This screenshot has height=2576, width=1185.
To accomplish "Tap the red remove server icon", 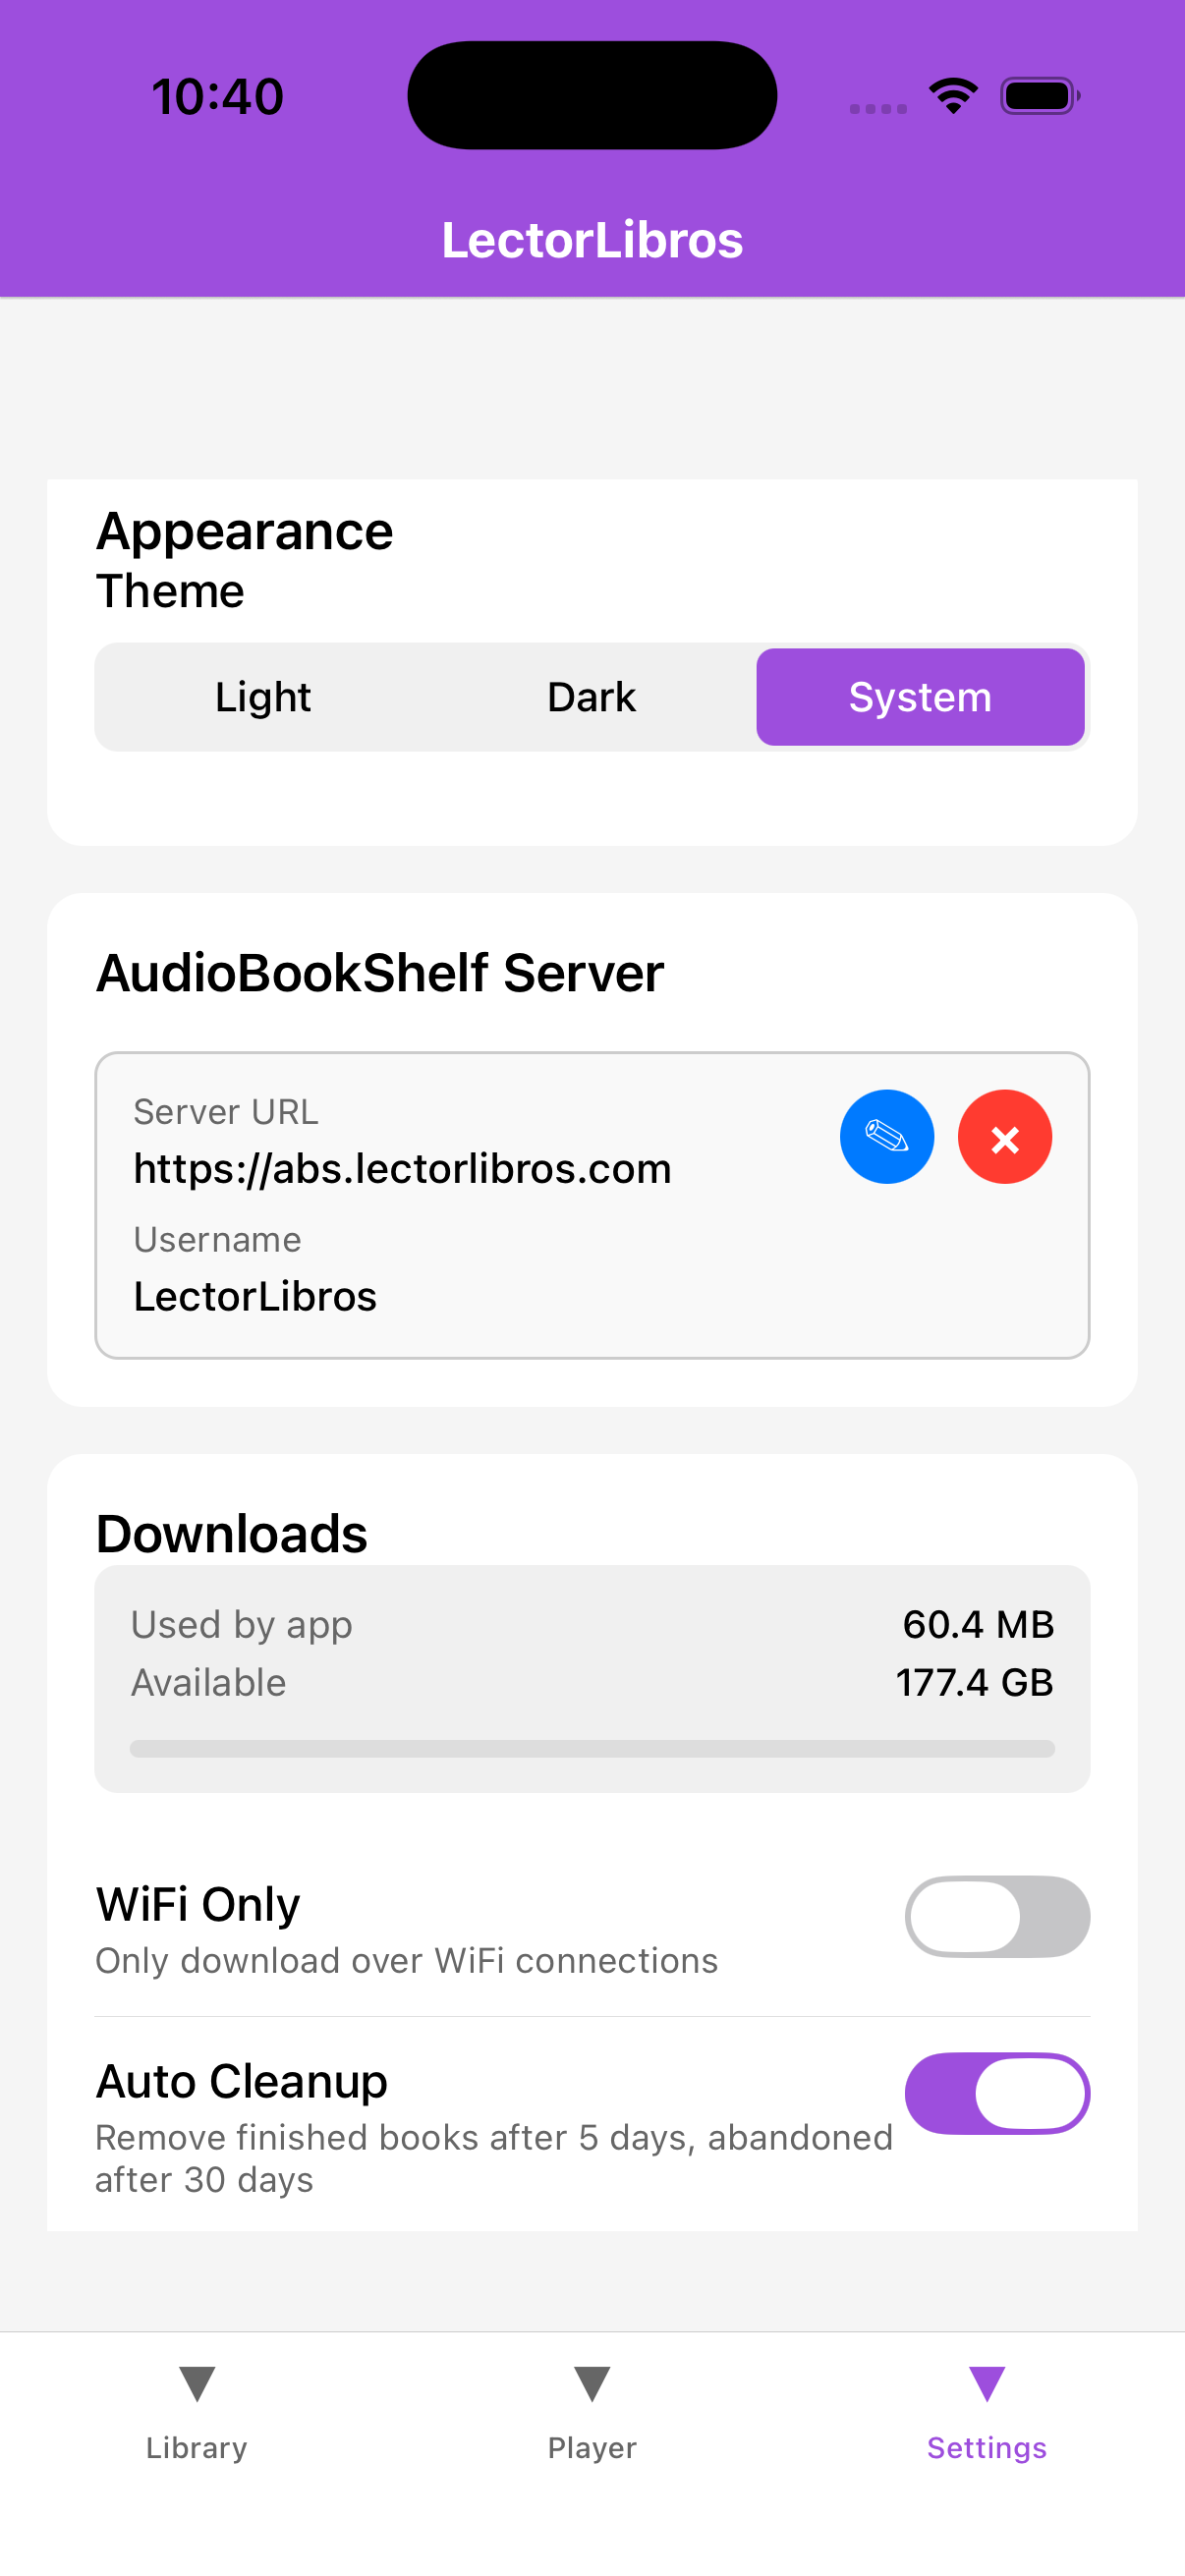I will (1004, 1137).
